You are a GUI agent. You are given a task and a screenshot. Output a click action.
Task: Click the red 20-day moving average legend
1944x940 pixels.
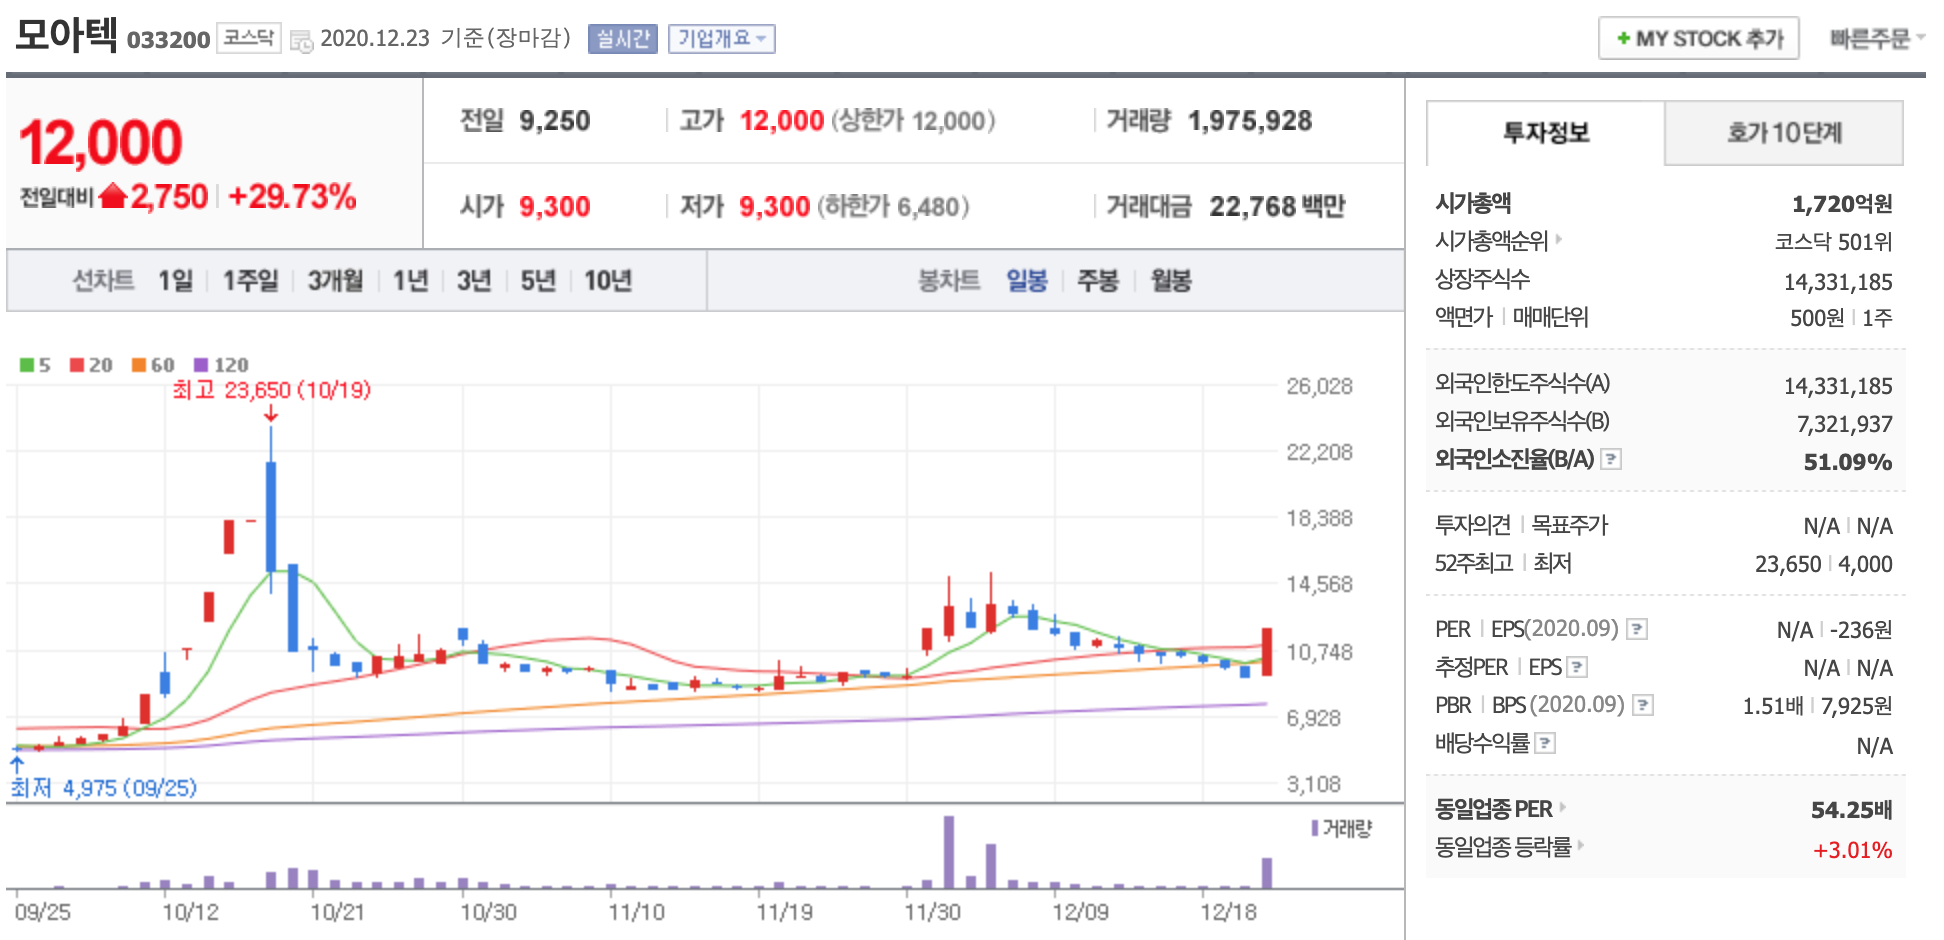tap(91, 365)
